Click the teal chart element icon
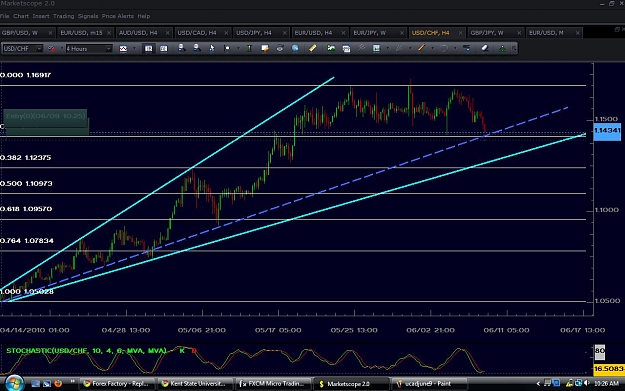This screenshot has width=625, height=391. click(376, 48)
